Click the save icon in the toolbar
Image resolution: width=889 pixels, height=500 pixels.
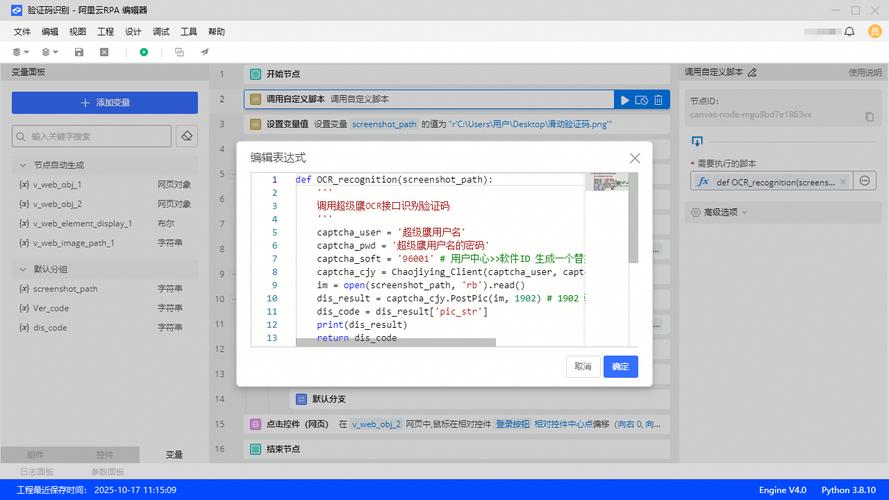tap(79, 52)
